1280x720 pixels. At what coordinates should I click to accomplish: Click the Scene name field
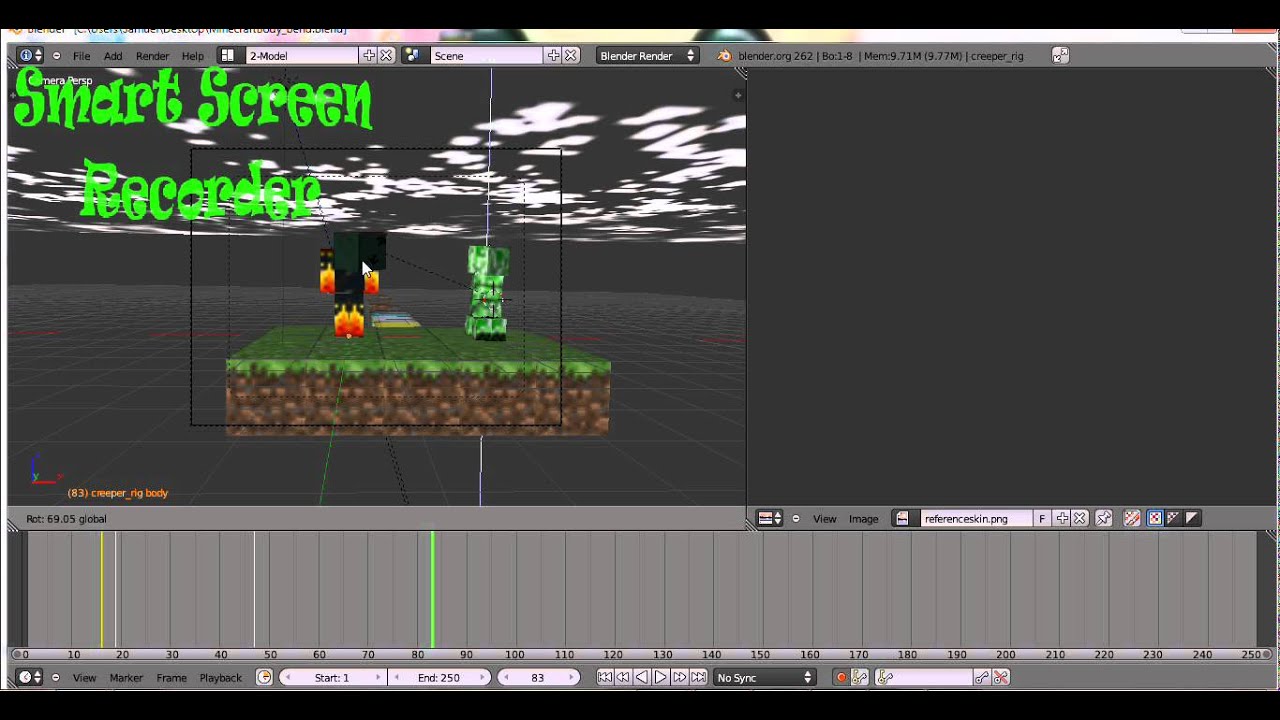[487, 56]
